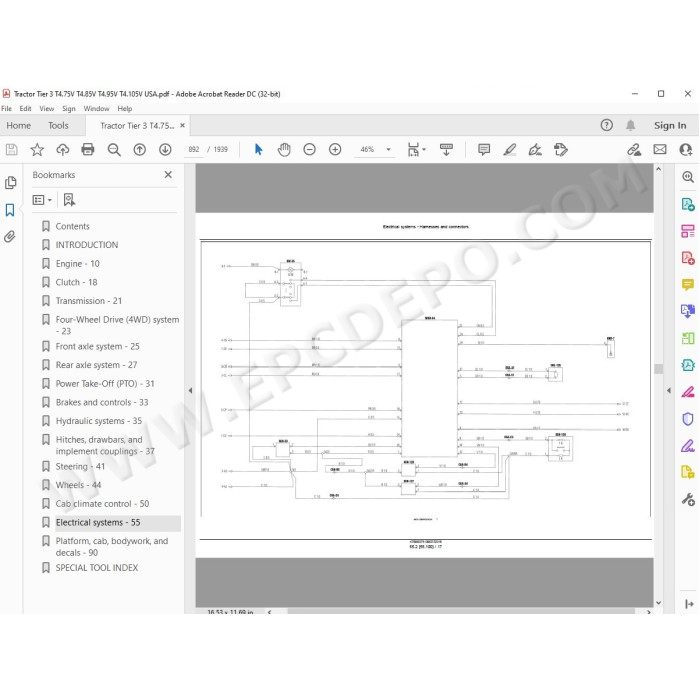
Task: Share a link to the file
Action: [634, 150]
